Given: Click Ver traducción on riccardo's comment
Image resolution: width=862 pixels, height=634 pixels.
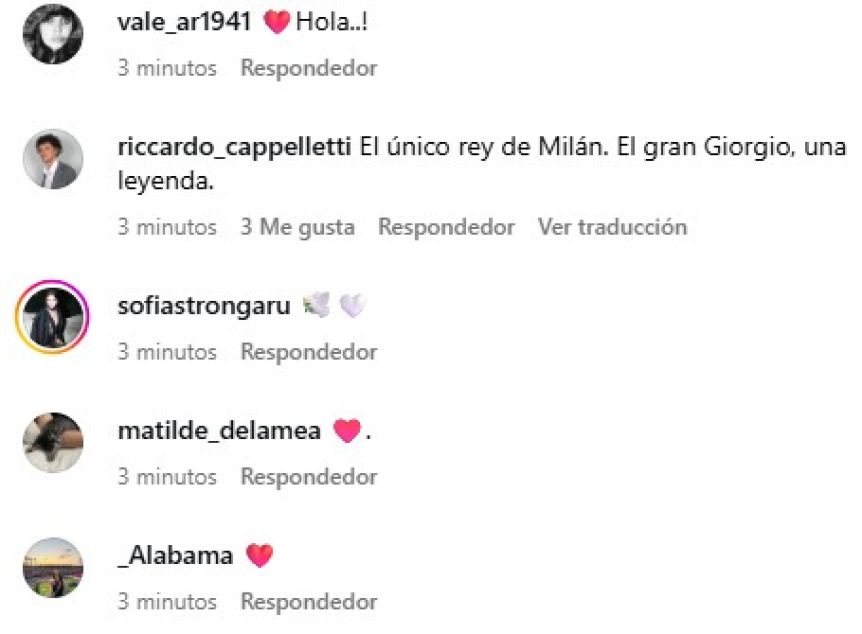Looking at the screenshot, I should pos(612,227).
